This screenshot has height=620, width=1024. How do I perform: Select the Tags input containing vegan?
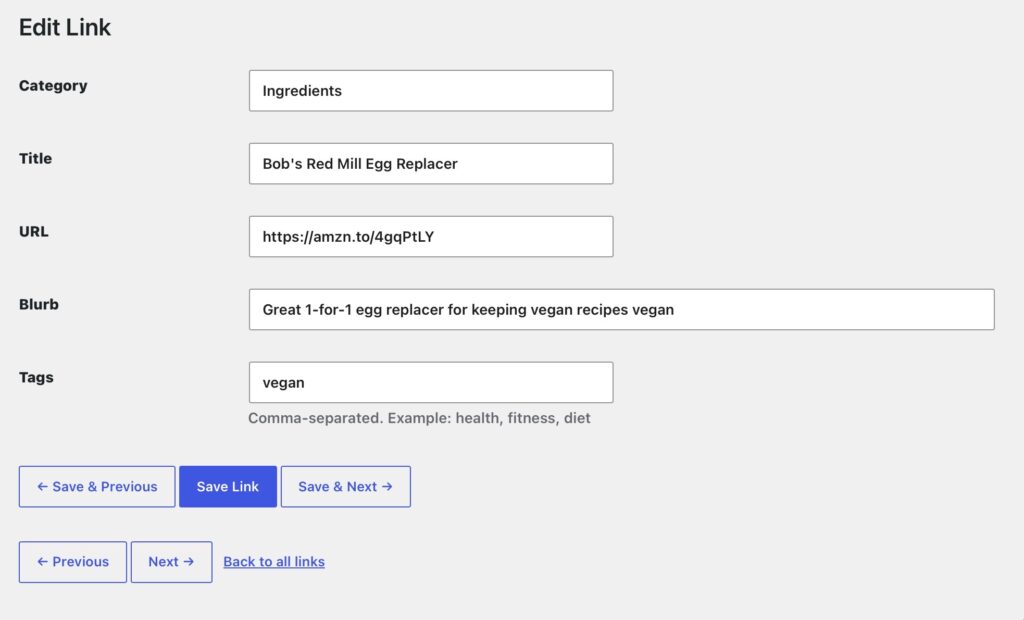point(431,382)
